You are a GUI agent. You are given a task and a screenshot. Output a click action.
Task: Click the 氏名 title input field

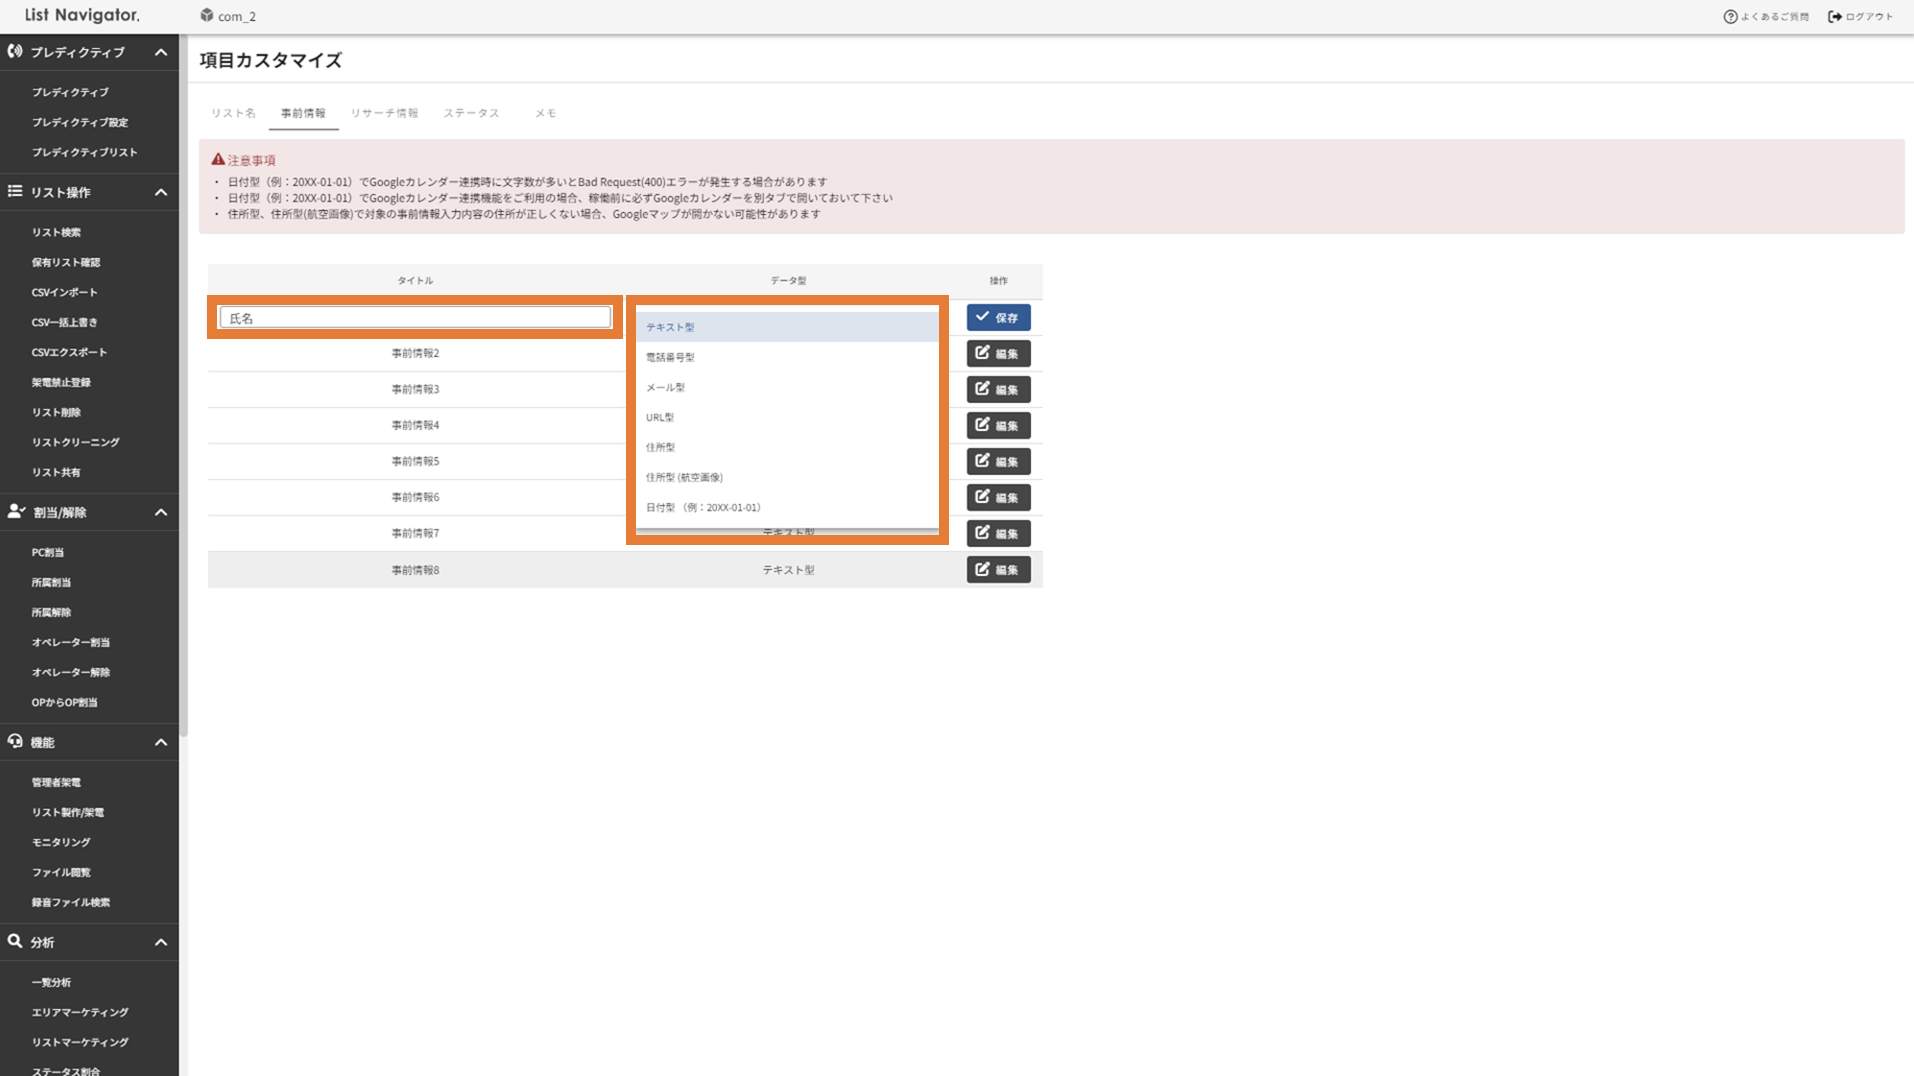[414, 318]
